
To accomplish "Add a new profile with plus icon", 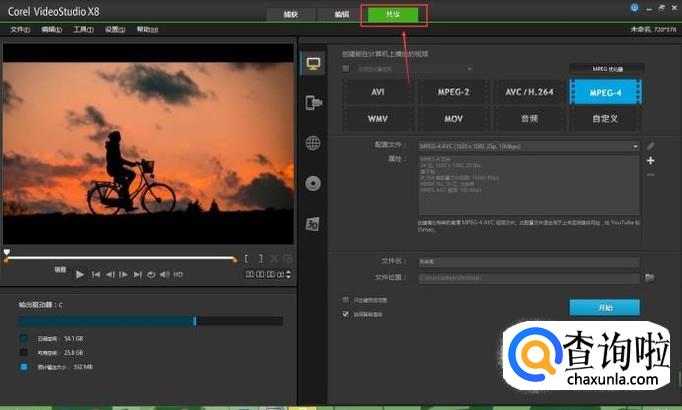I will (x=650, y=160).
